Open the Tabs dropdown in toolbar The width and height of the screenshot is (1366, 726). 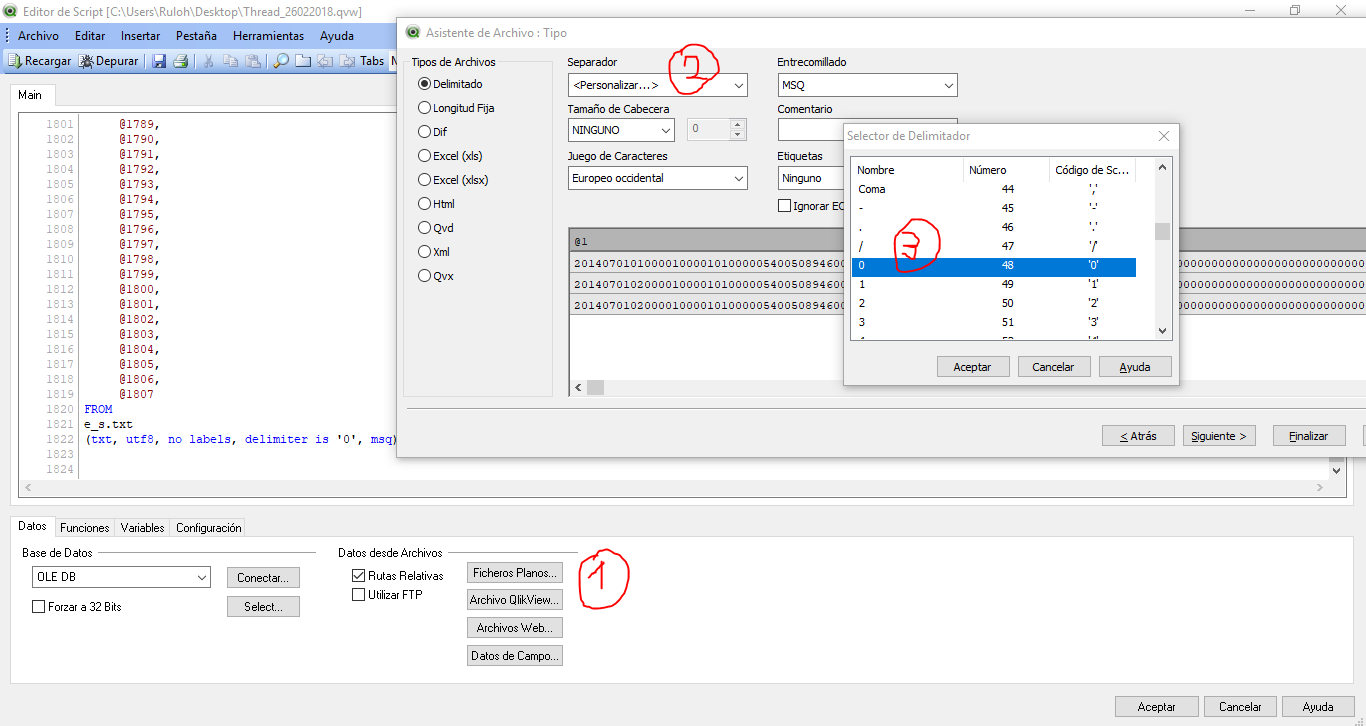pyautogui.click(x=371, y=61)
